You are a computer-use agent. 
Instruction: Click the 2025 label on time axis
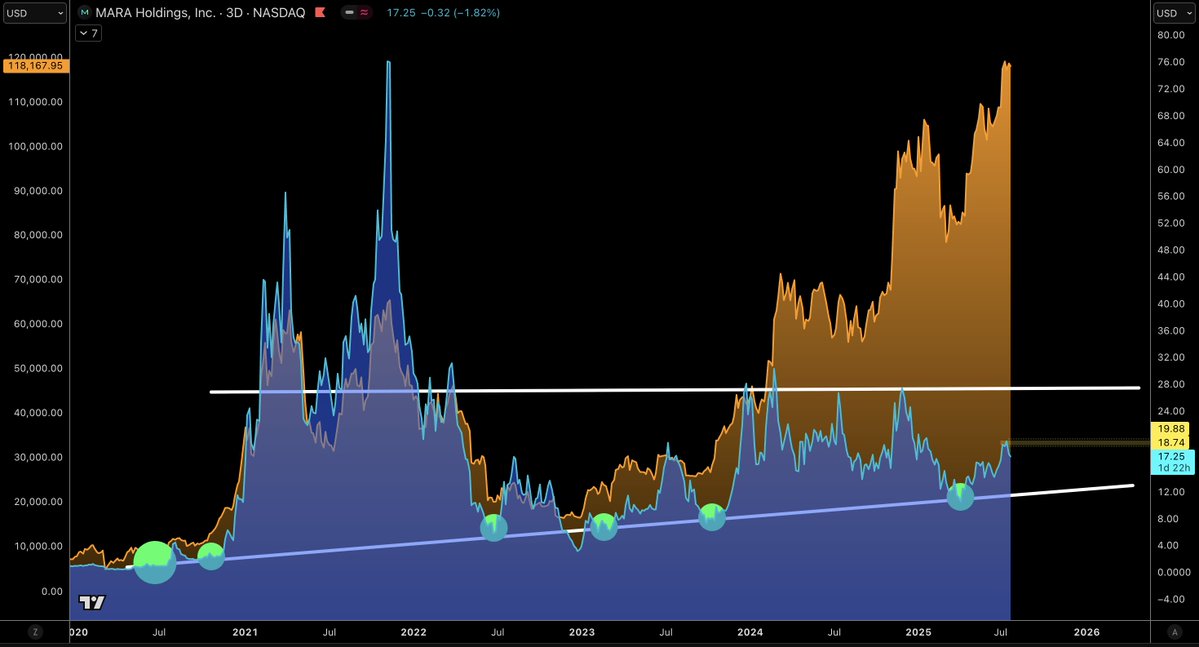(x=918, y=632)
